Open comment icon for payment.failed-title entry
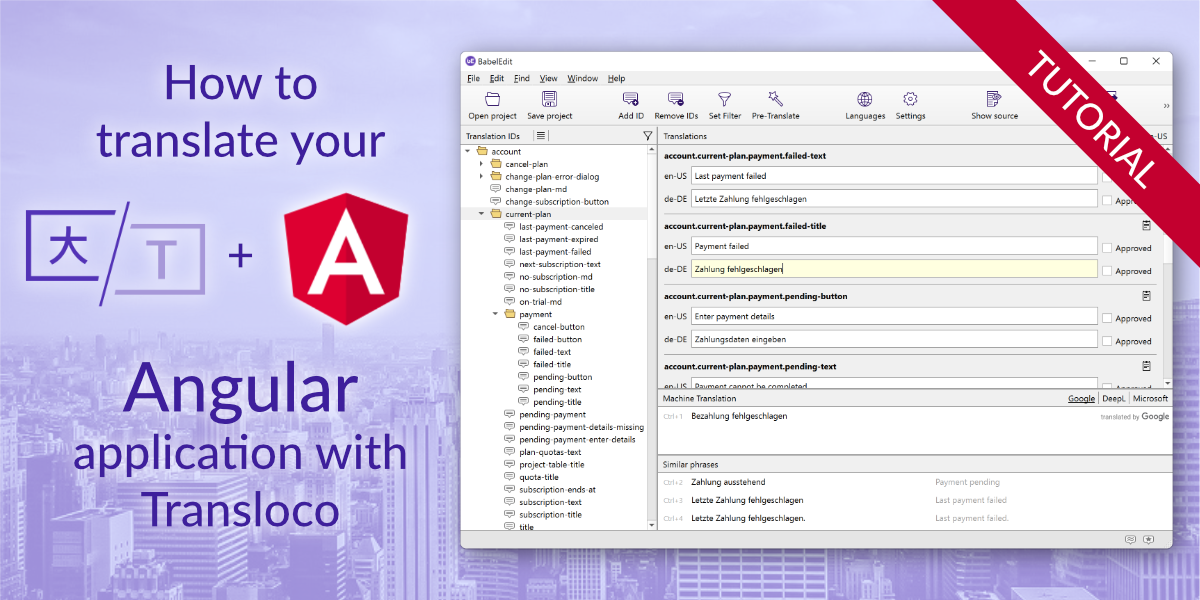The image size is (1200, 600). pos(1146,226)
